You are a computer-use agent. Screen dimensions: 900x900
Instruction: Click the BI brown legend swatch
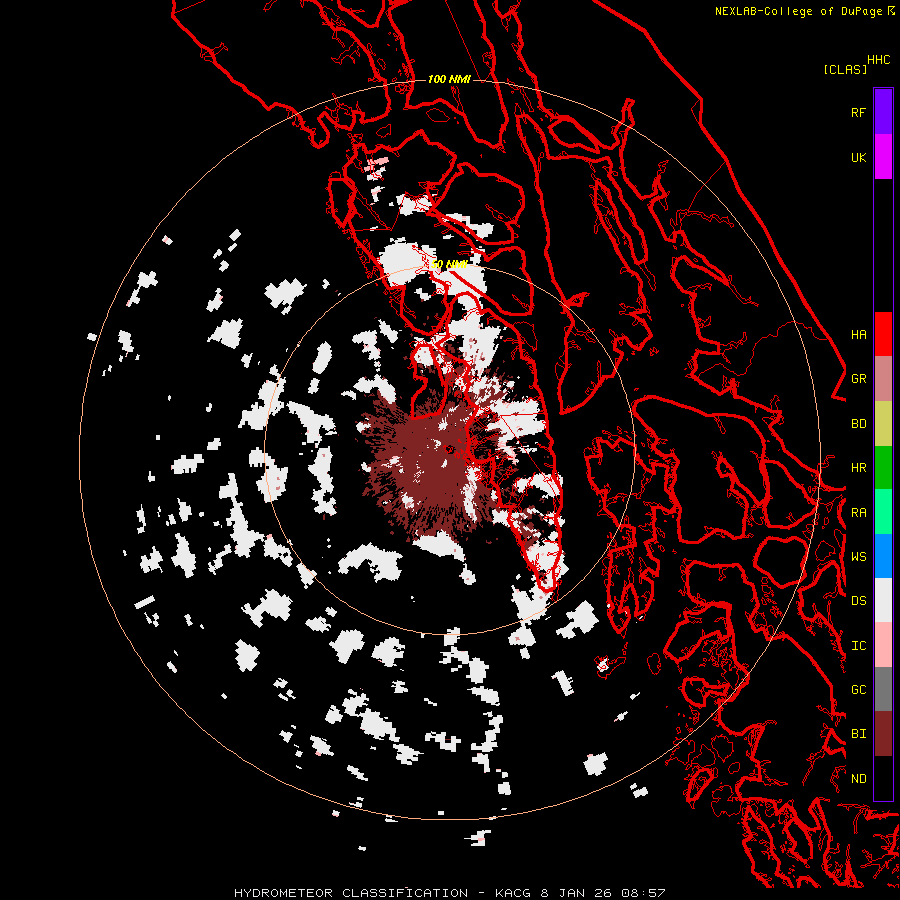[883, 734]
